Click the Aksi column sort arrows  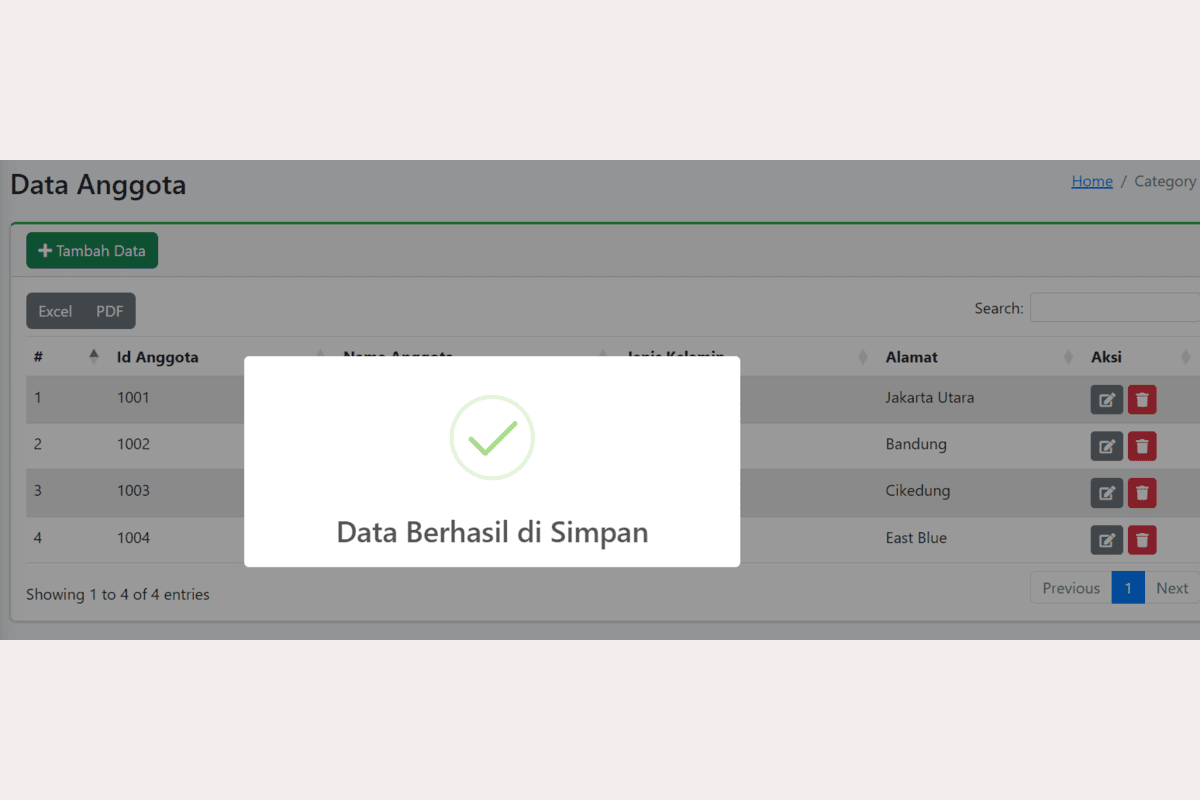tap(1186, 357)
